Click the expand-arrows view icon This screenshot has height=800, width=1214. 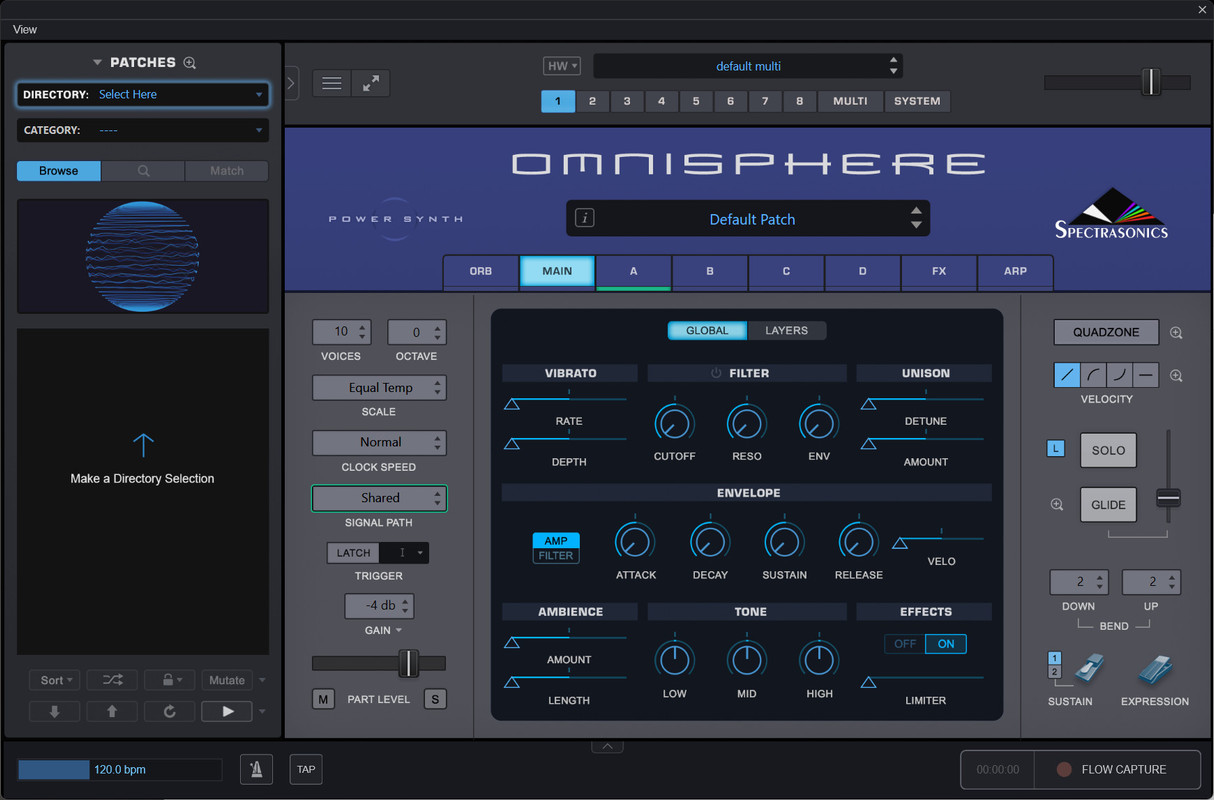(371, 83)
